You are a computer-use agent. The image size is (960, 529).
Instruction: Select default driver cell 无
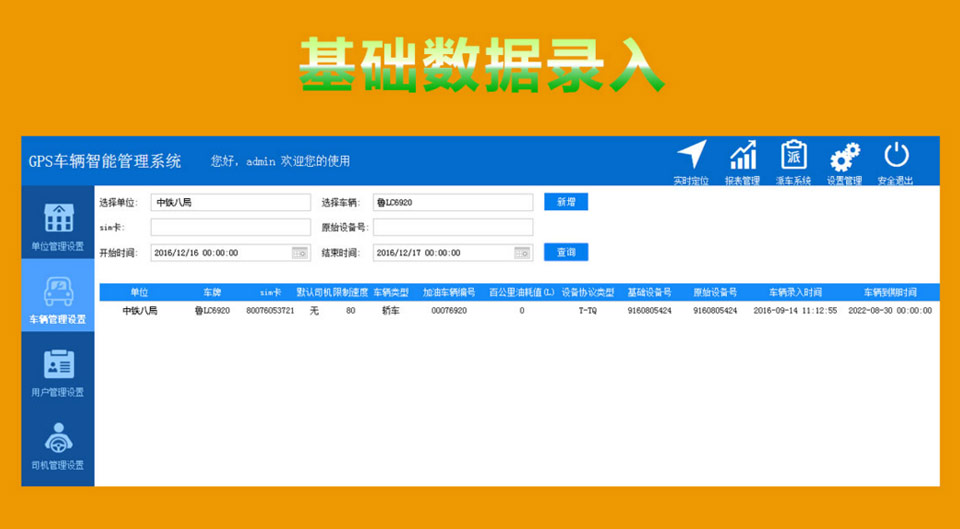click(314, 311)
